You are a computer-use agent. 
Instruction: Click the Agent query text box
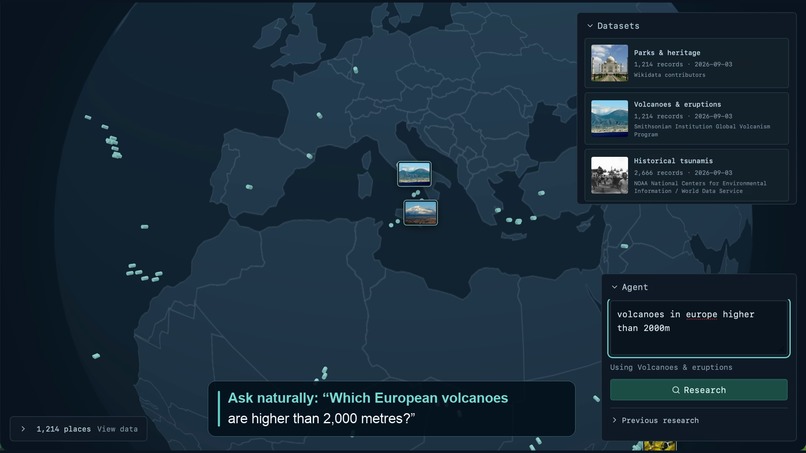coord(699,329)
